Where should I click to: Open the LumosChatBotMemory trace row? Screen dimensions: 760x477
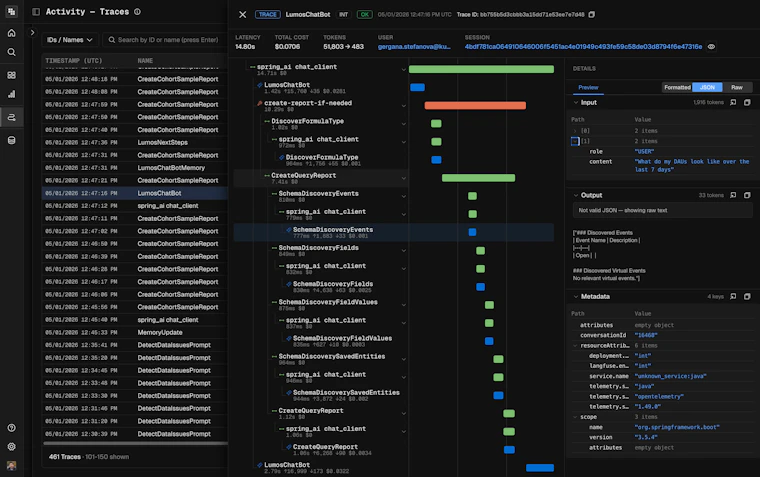click(135, 168)
